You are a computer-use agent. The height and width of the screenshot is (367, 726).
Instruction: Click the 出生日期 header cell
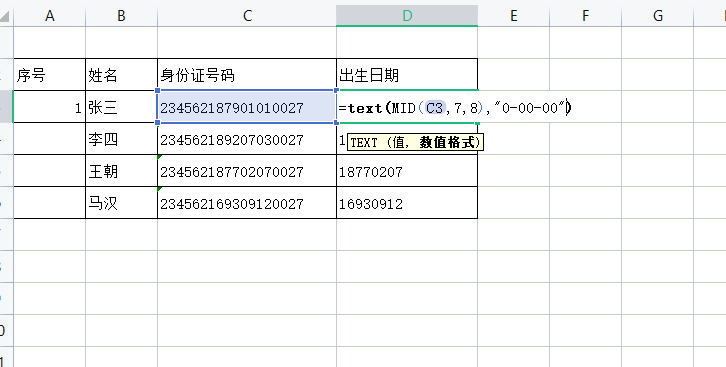coord(407,75)
